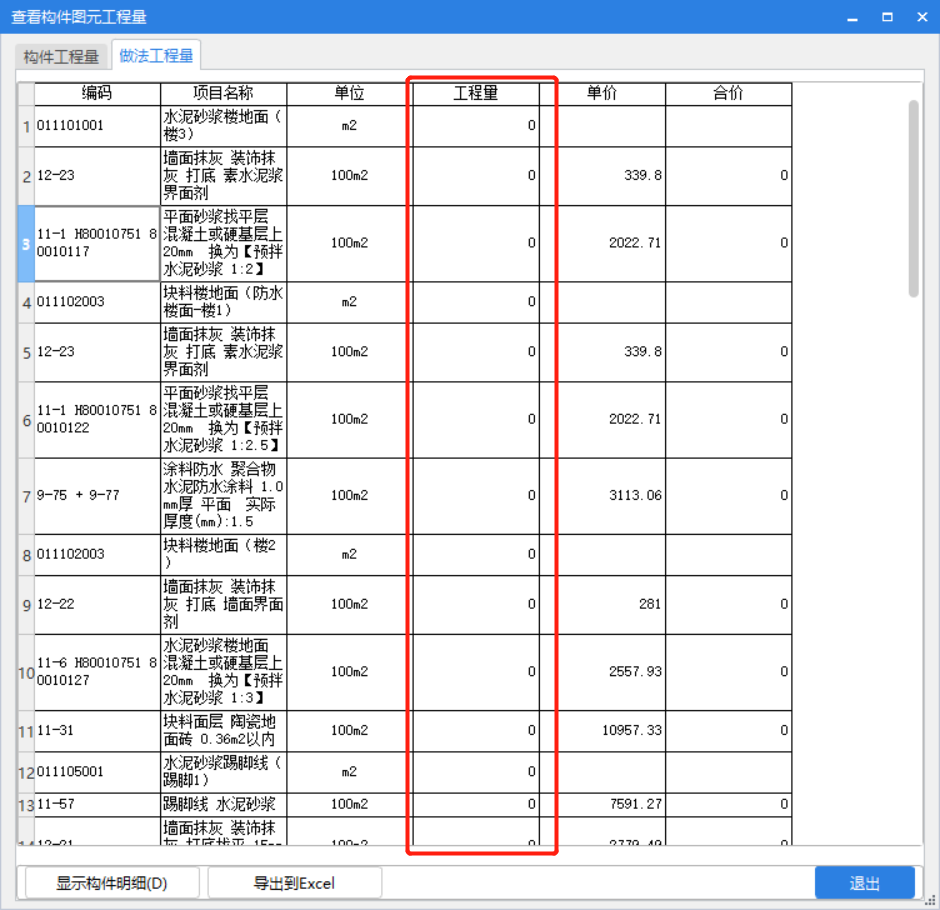
Task: Click item name 涂料防水 聚合物水泥防水涂料
Action: click(224, 496)
